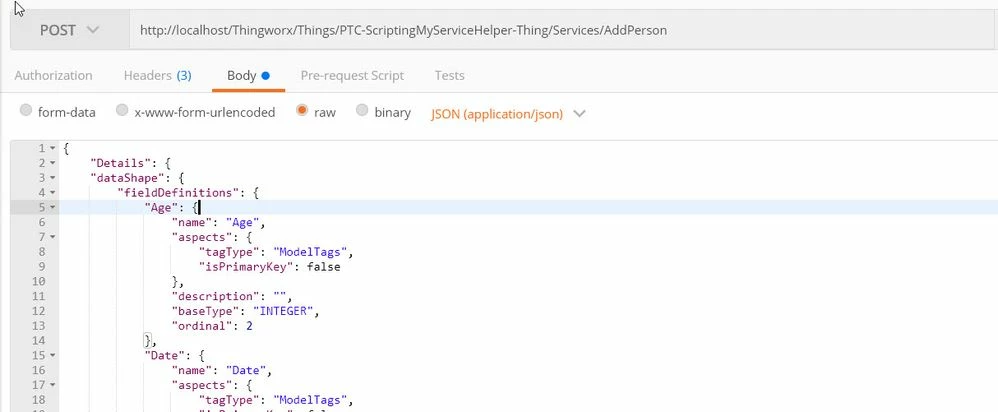Open the JSON (application/json) type dropdown
Image resolution: width=998 pixels, height=412 pixels.
click(x=508, y=113)
